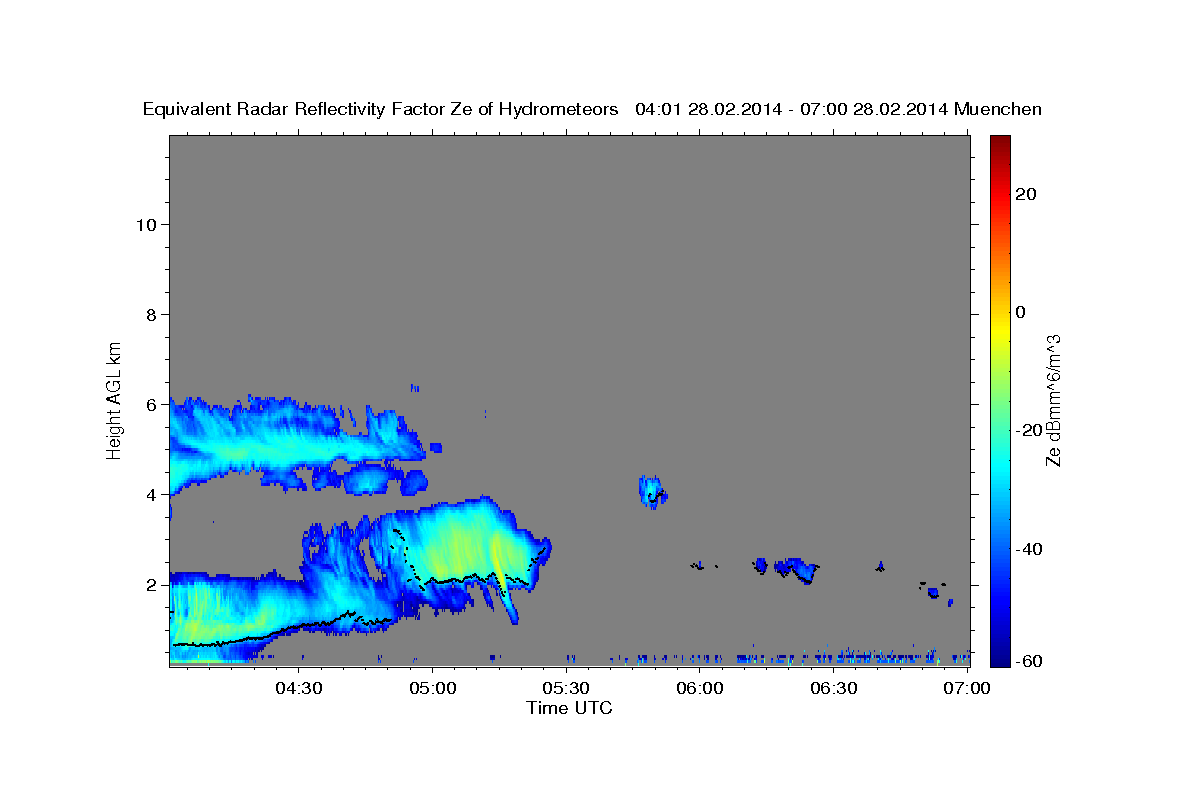Click the height tick label 2
Image resolution: width=1200 pixels, height=800 pixels.
pos(151,585)
